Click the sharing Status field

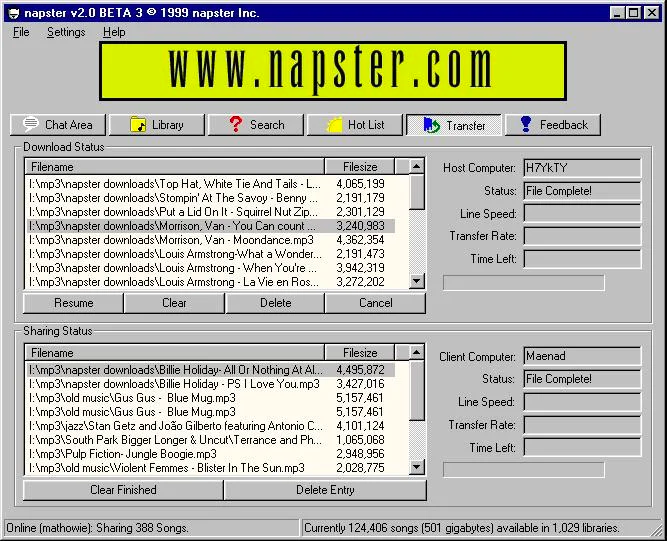[x=582, y=379]
